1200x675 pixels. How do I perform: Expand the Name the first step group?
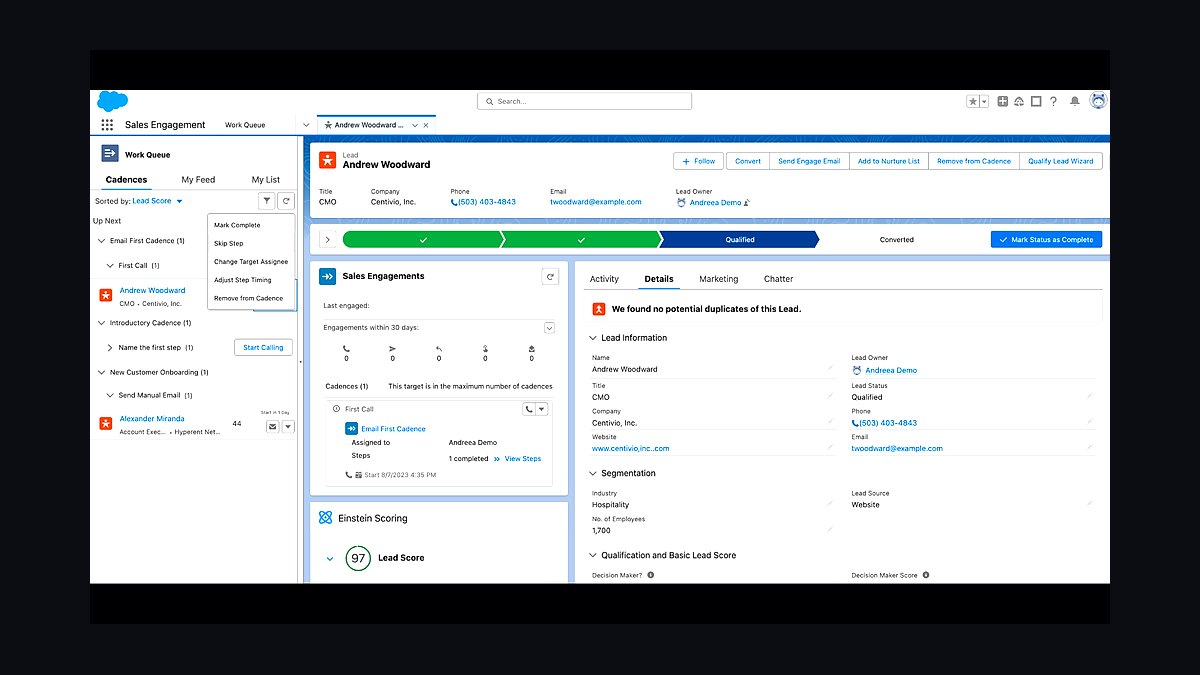tap(110, 348)
